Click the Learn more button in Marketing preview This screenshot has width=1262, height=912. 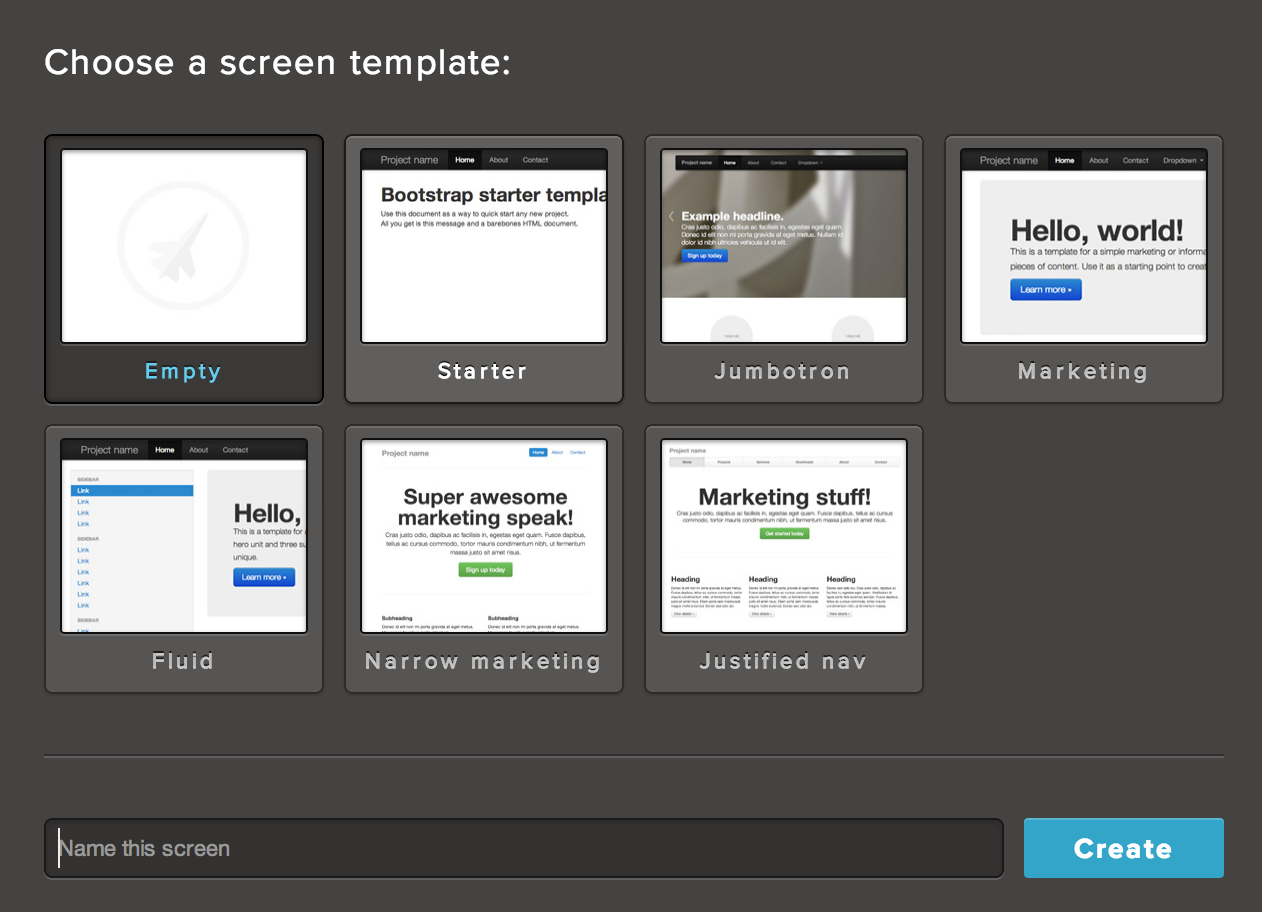(x=1046, y=290)
